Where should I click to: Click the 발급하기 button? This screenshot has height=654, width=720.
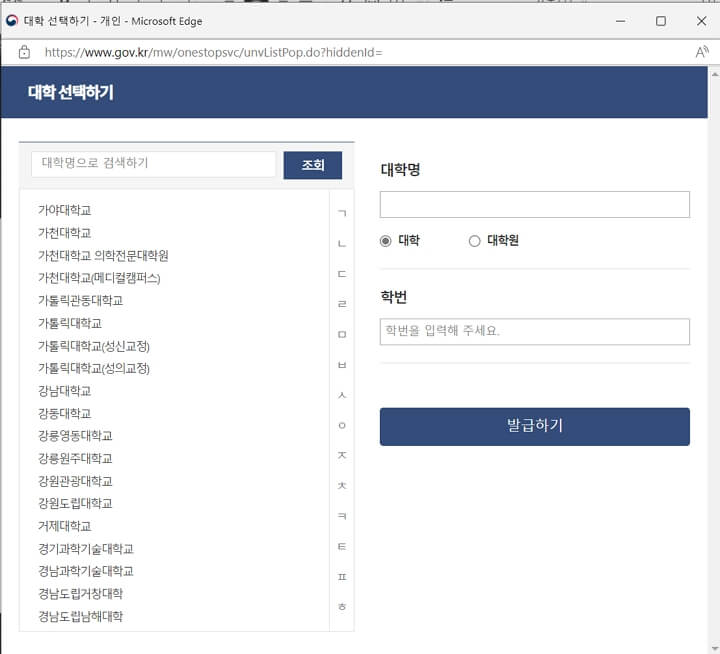click(534, 426)
